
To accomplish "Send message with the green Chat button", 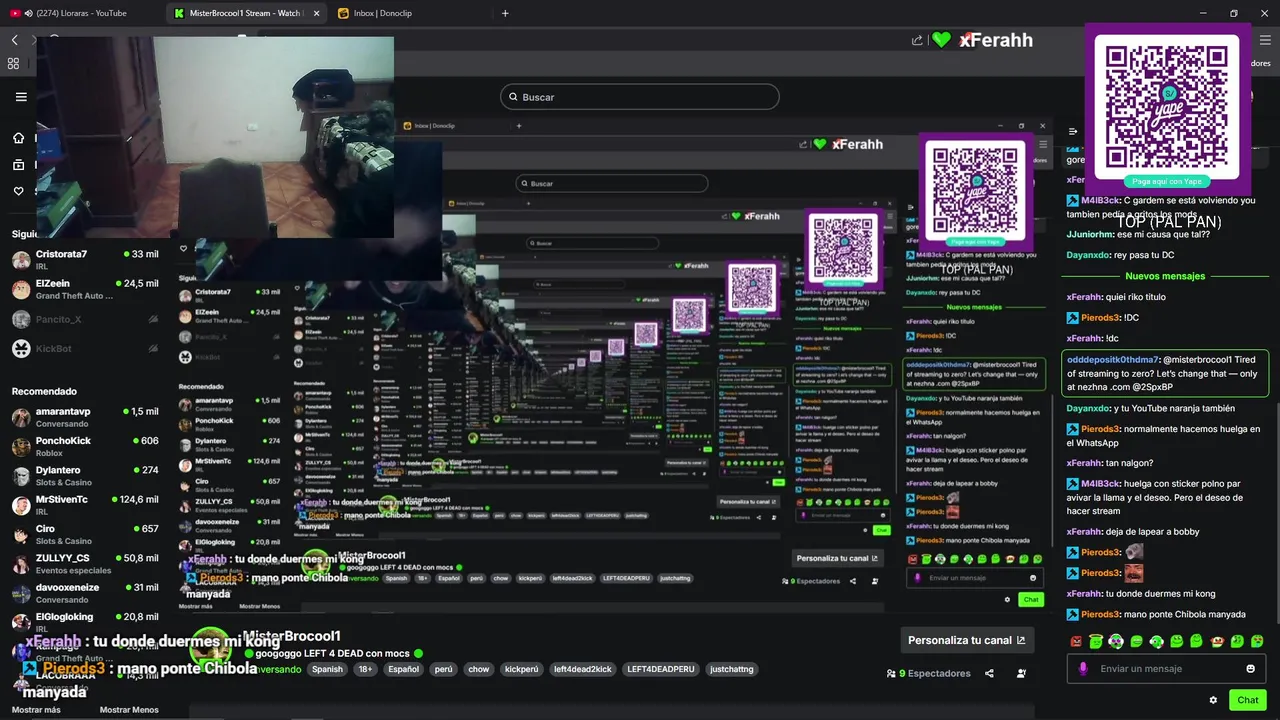I will coord(1248,700).
